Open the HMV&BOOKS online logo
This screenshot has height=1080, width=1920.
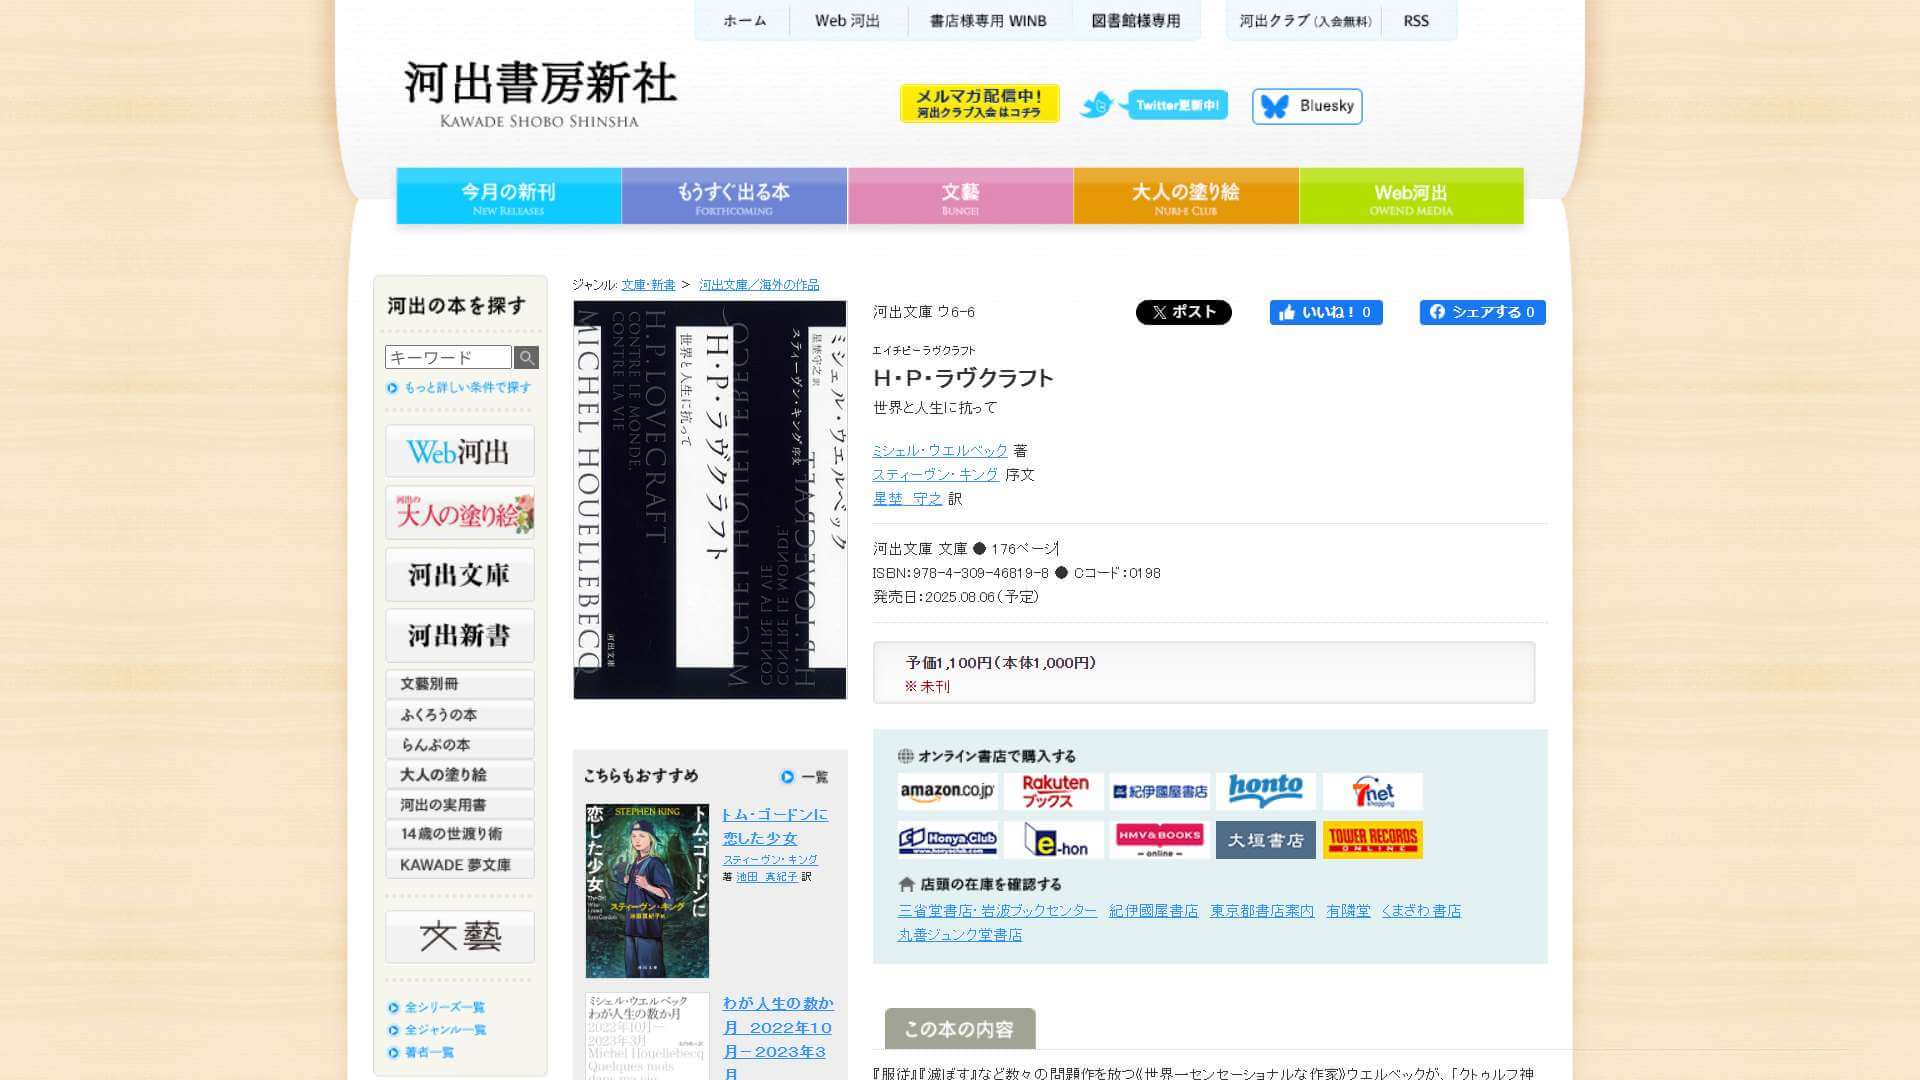(1160, 840)
